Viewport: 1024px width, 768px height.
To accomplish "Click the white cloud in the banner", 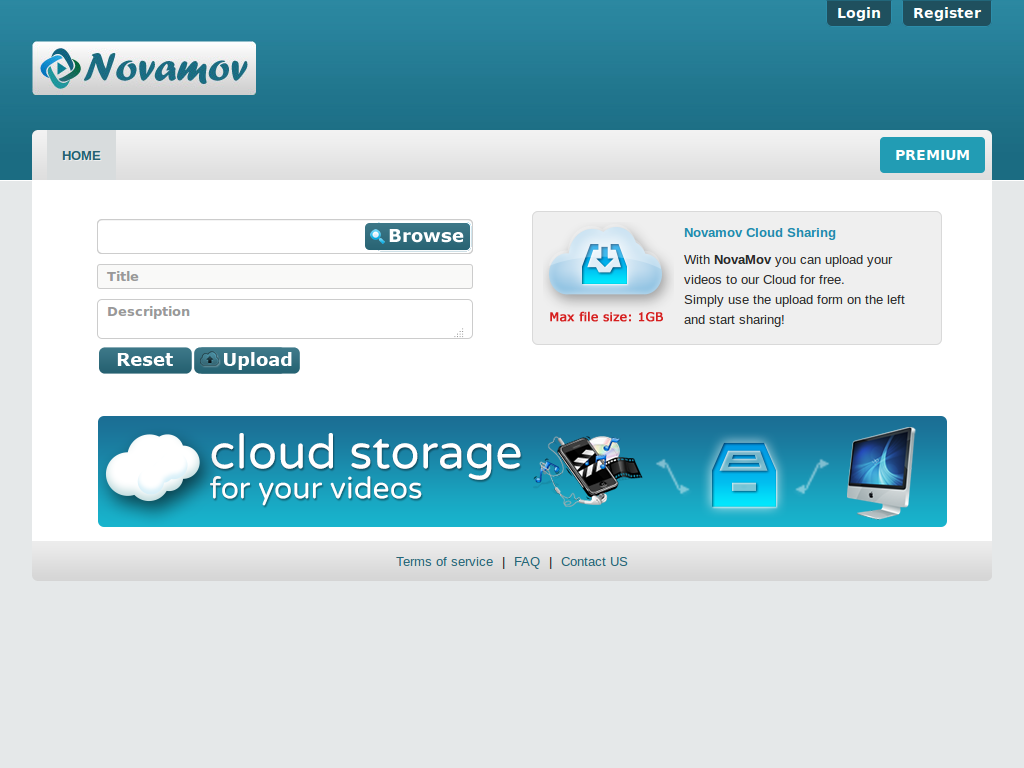I will pyautogui.click(x=153, y=467).
